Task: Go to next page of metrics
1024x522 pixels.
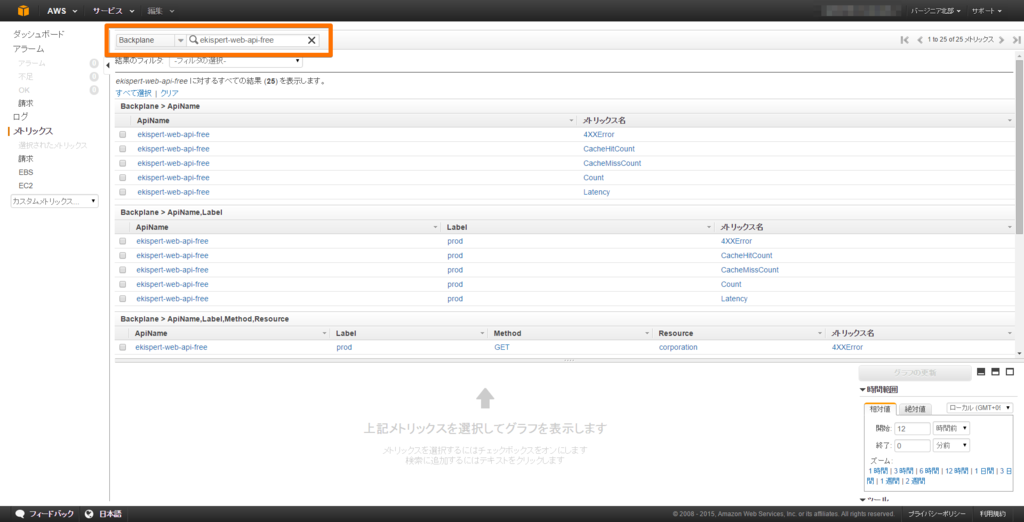Action: click(x=1002, y=40)
